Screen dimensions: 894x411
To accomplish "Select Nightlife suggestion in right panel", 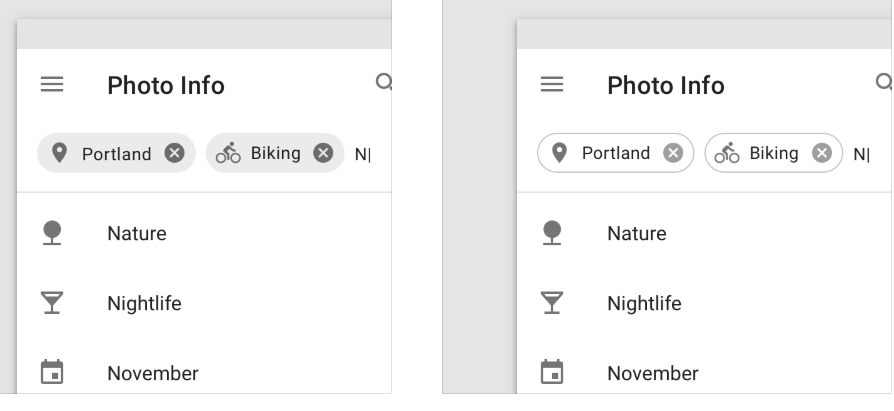I will click(704, 303).
